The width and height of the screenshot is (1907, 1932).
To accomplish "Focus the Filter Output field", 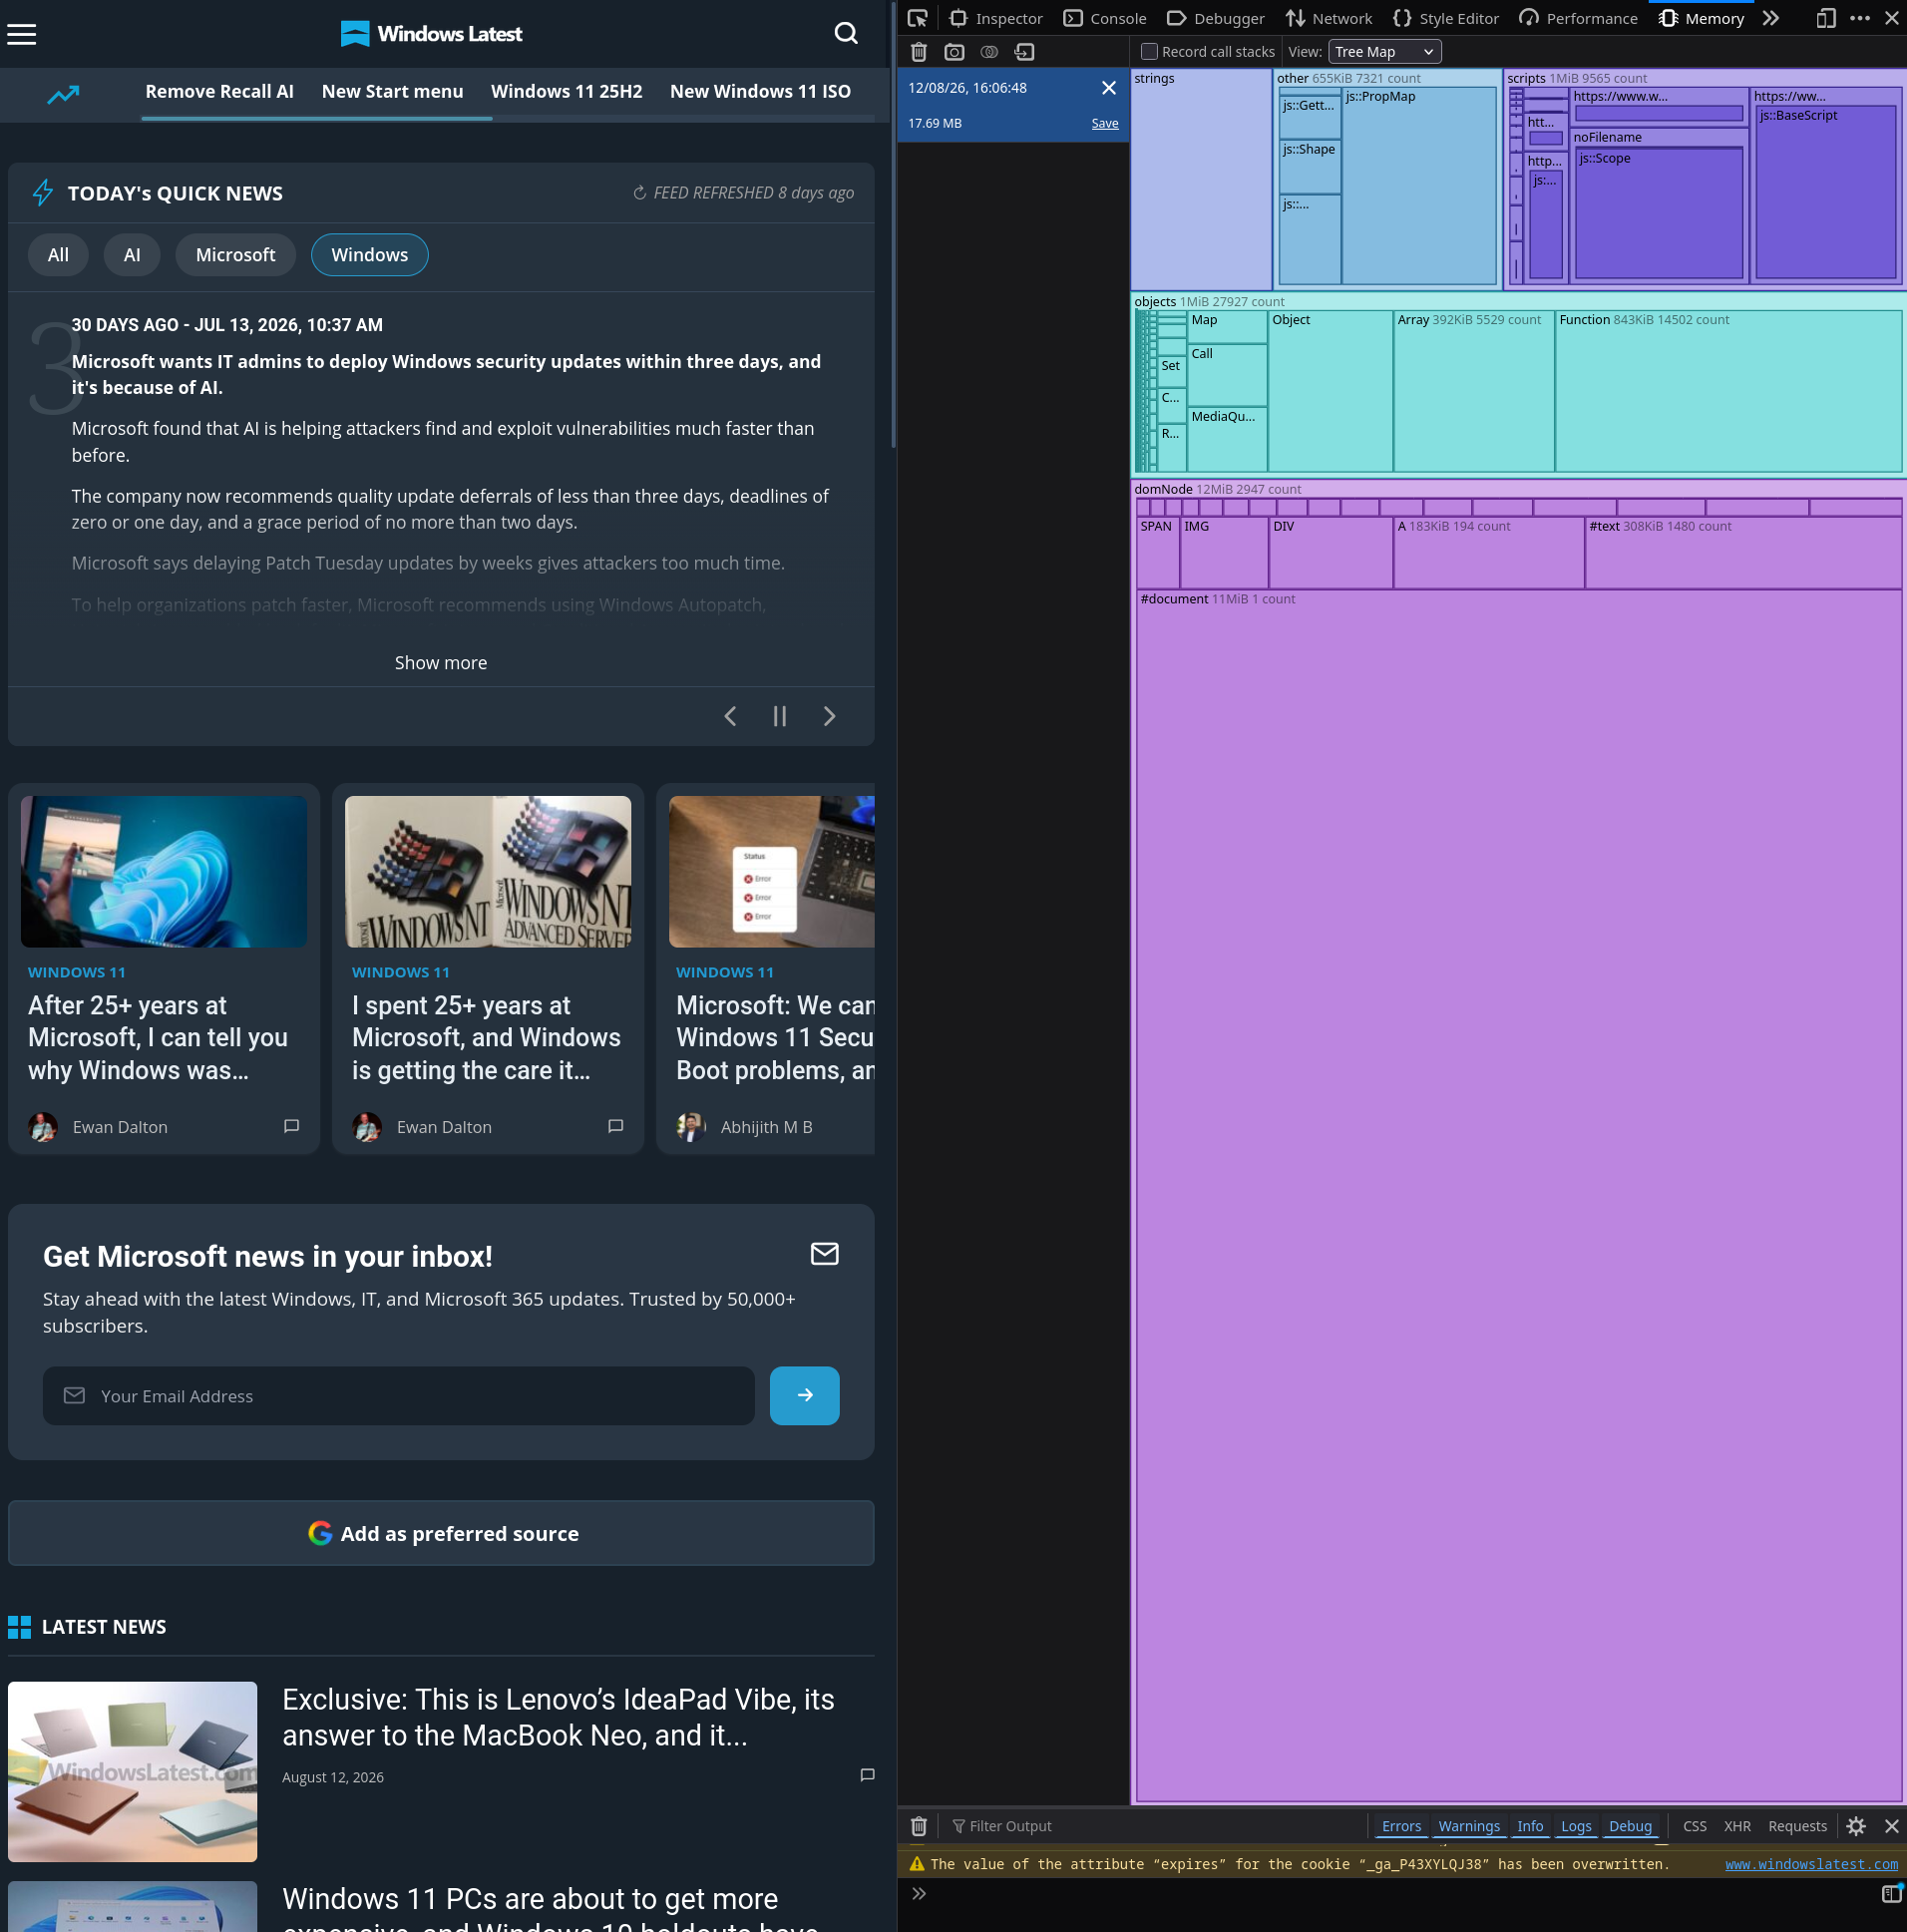I will click(x=1155, y=1826).
